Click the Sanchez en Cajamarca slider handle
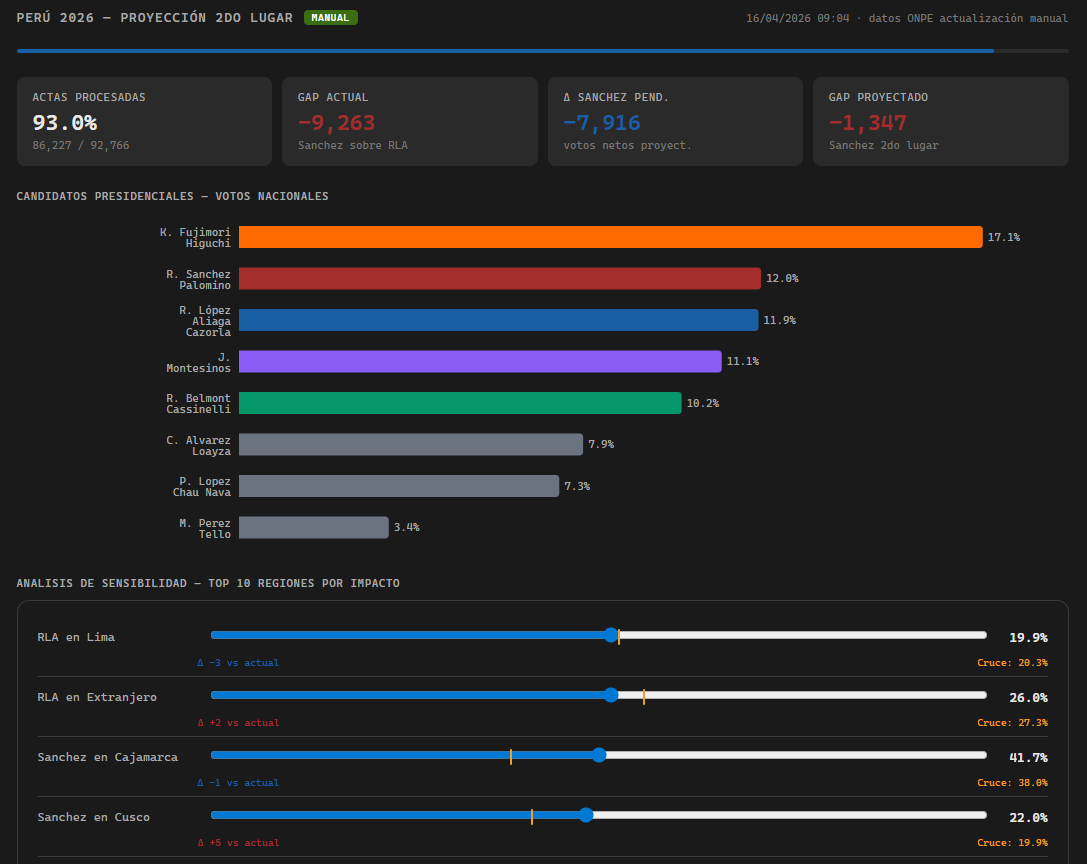 599,755
